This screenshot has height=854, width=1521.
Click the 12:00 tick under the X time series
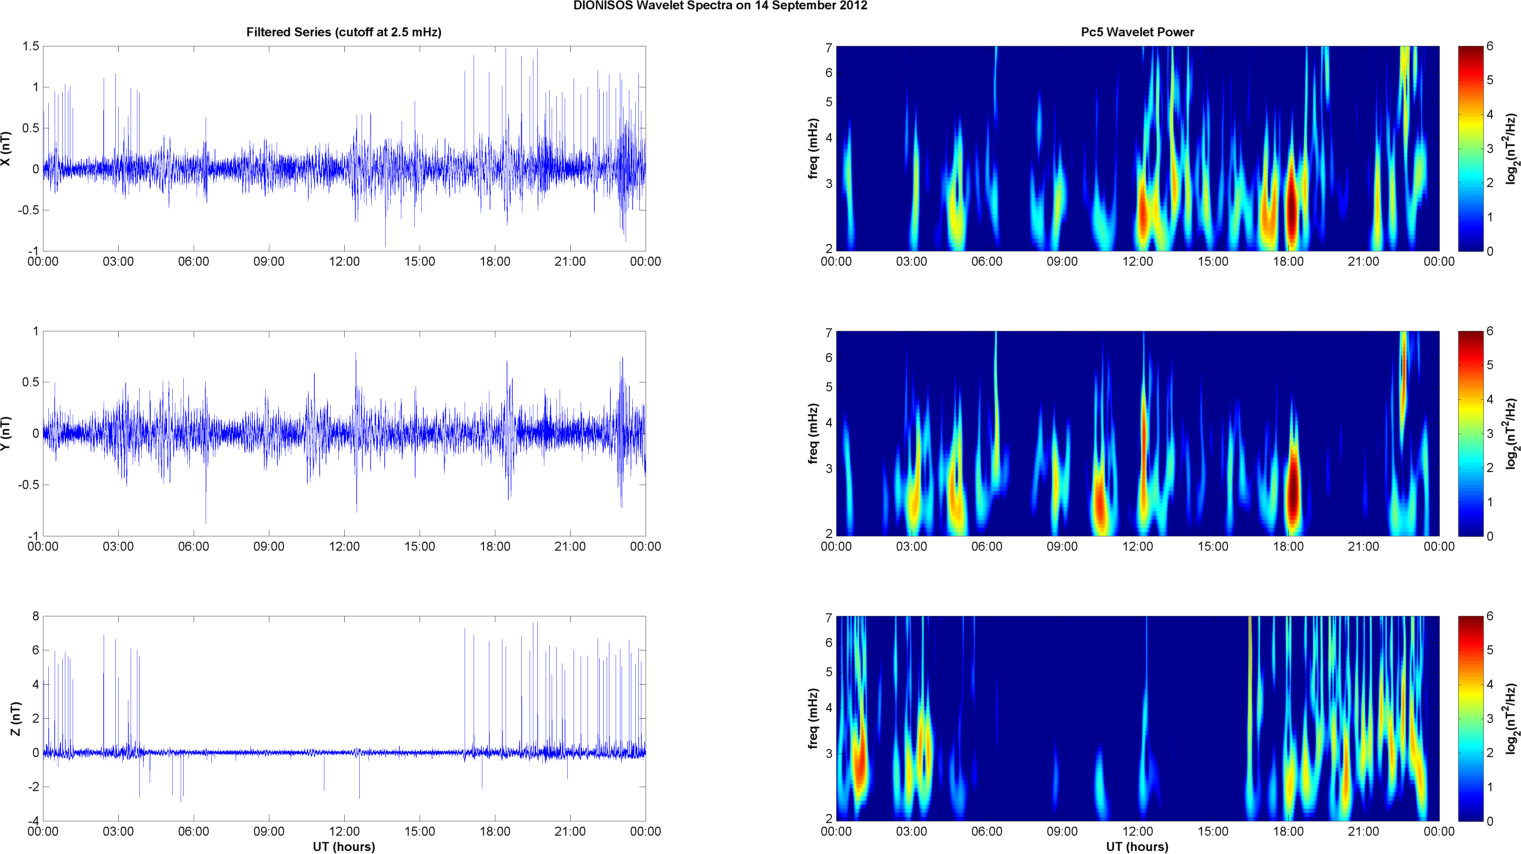344,262
